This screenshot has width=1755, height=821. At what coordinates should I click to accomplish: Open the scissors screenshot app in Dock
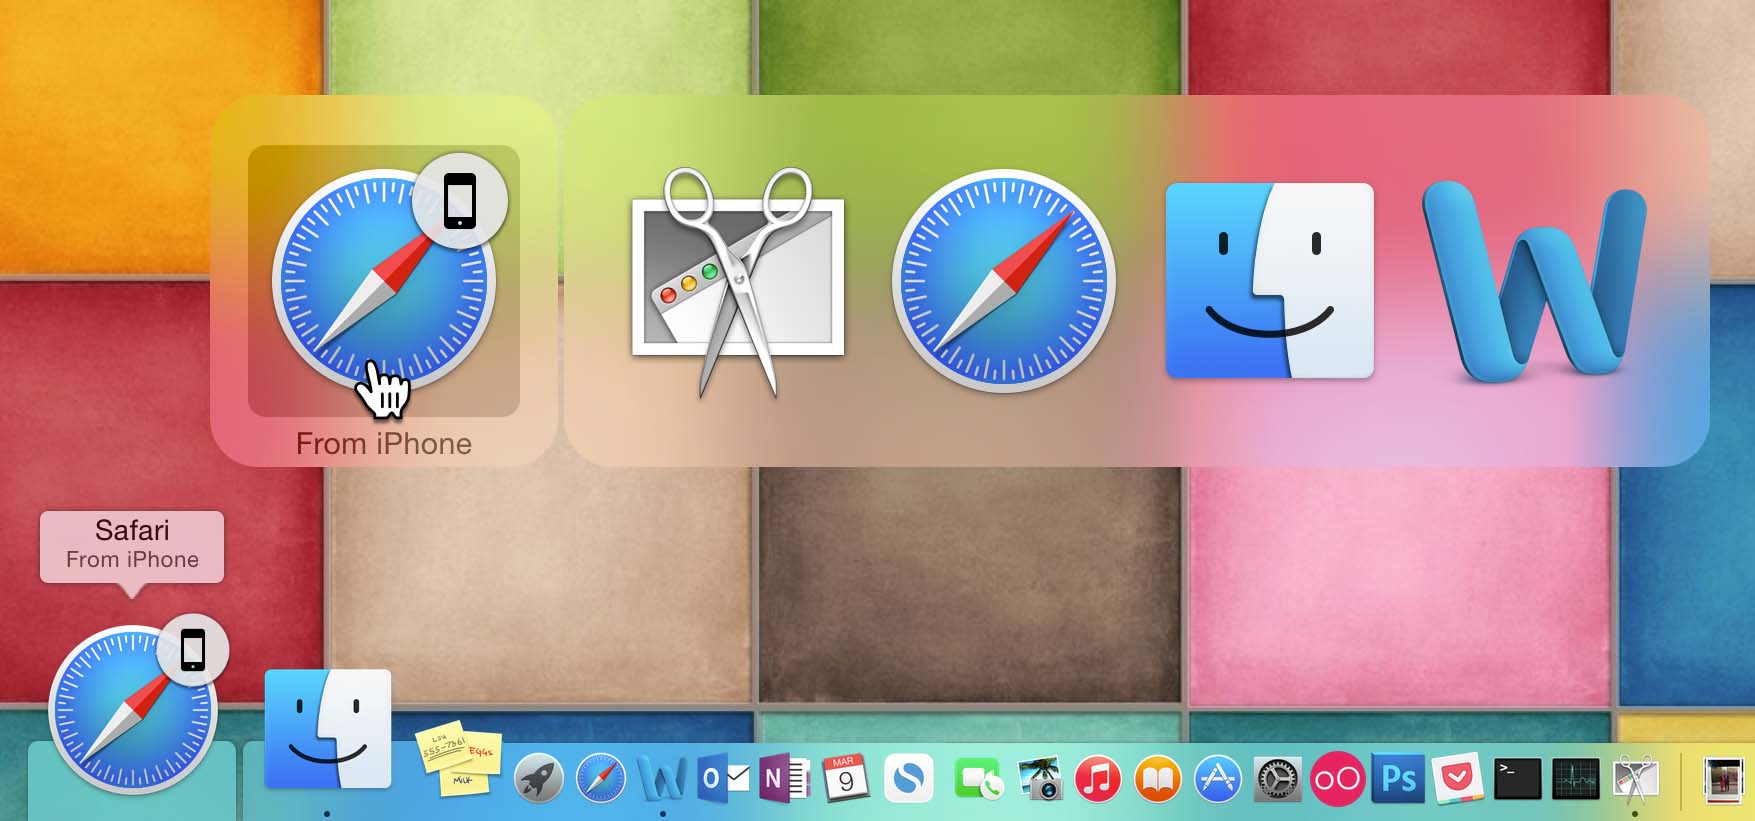pyautogui.click(x=1636, y=778)
